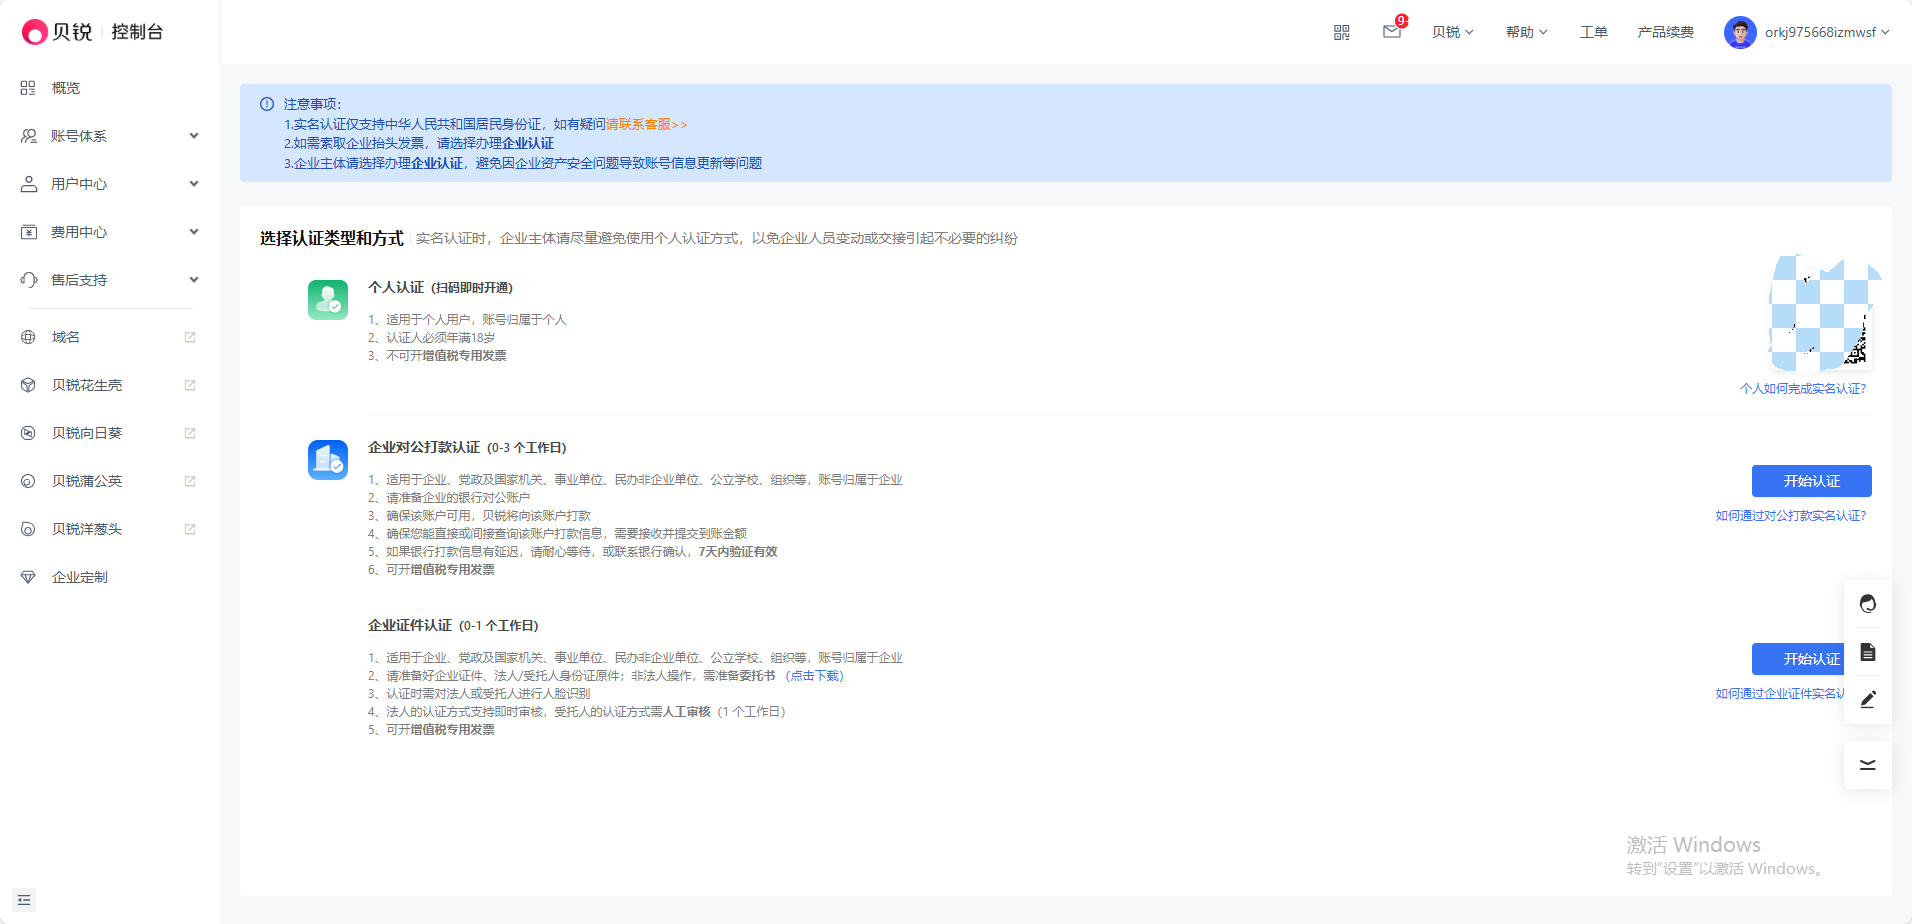Open the 点击下载 link for 委托书

coord(814,676)
